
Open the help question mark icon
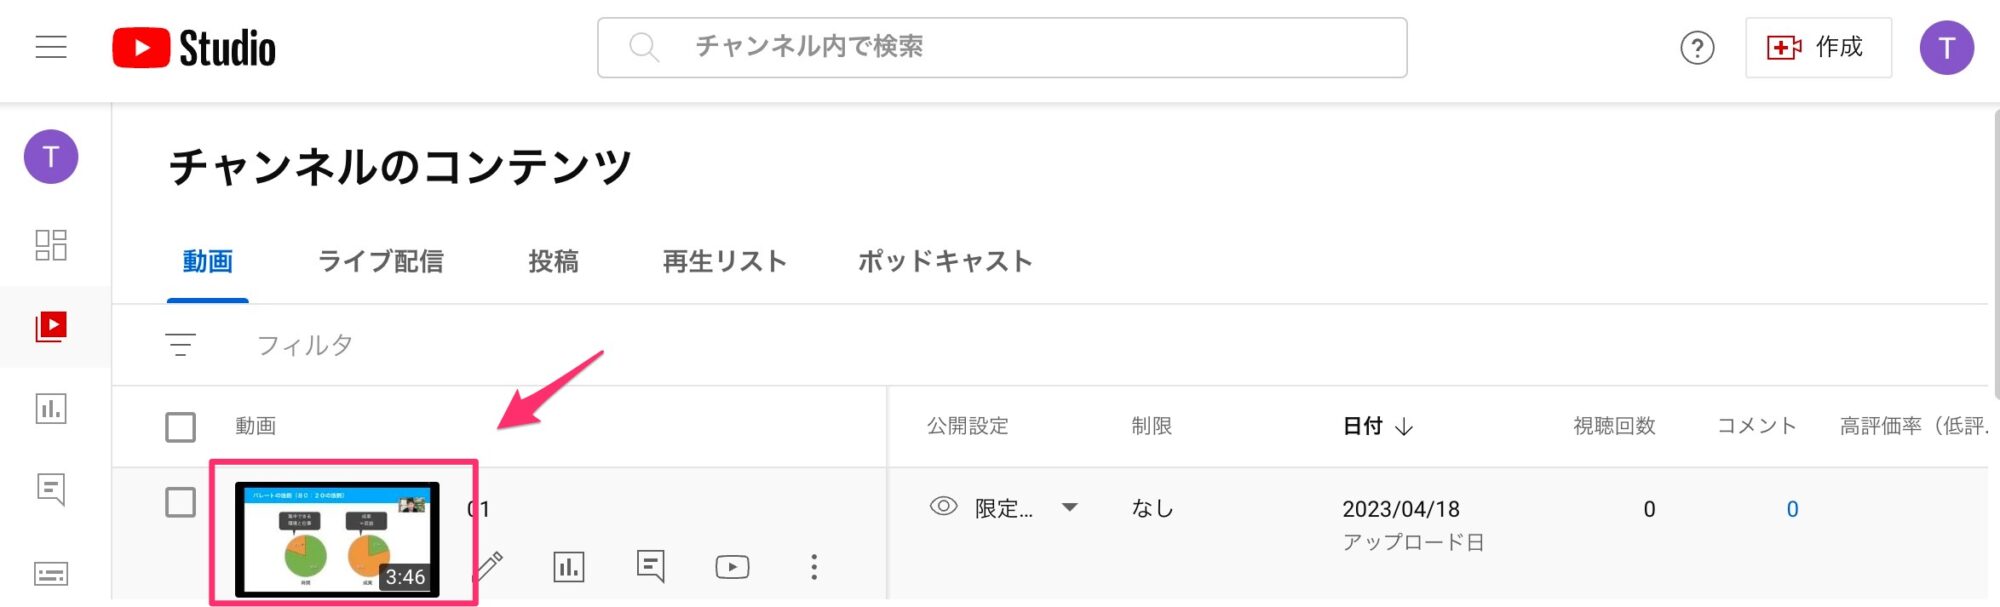tap(1697, 47)
